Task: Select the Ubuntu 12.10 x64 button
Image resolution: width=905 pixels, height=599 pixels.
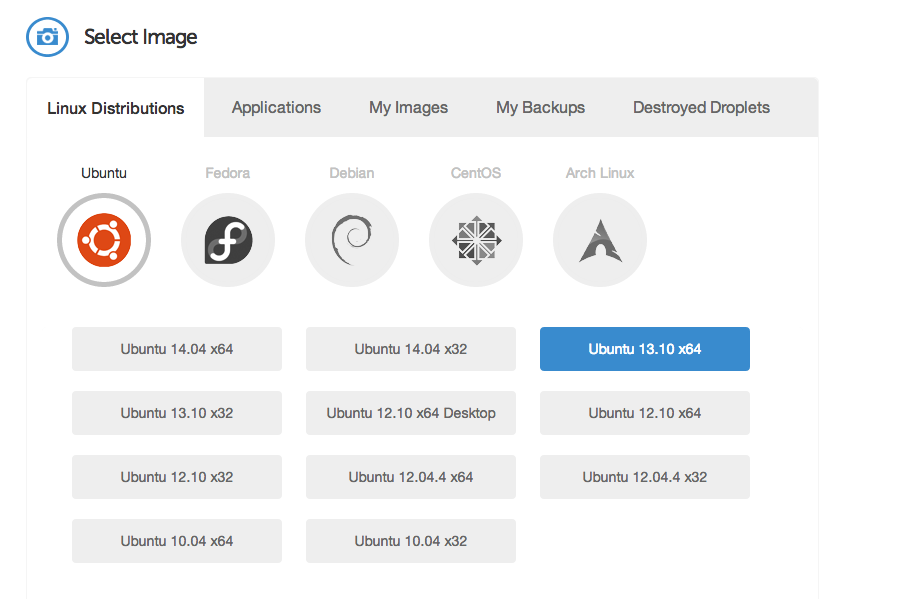Action: (645, 413)
